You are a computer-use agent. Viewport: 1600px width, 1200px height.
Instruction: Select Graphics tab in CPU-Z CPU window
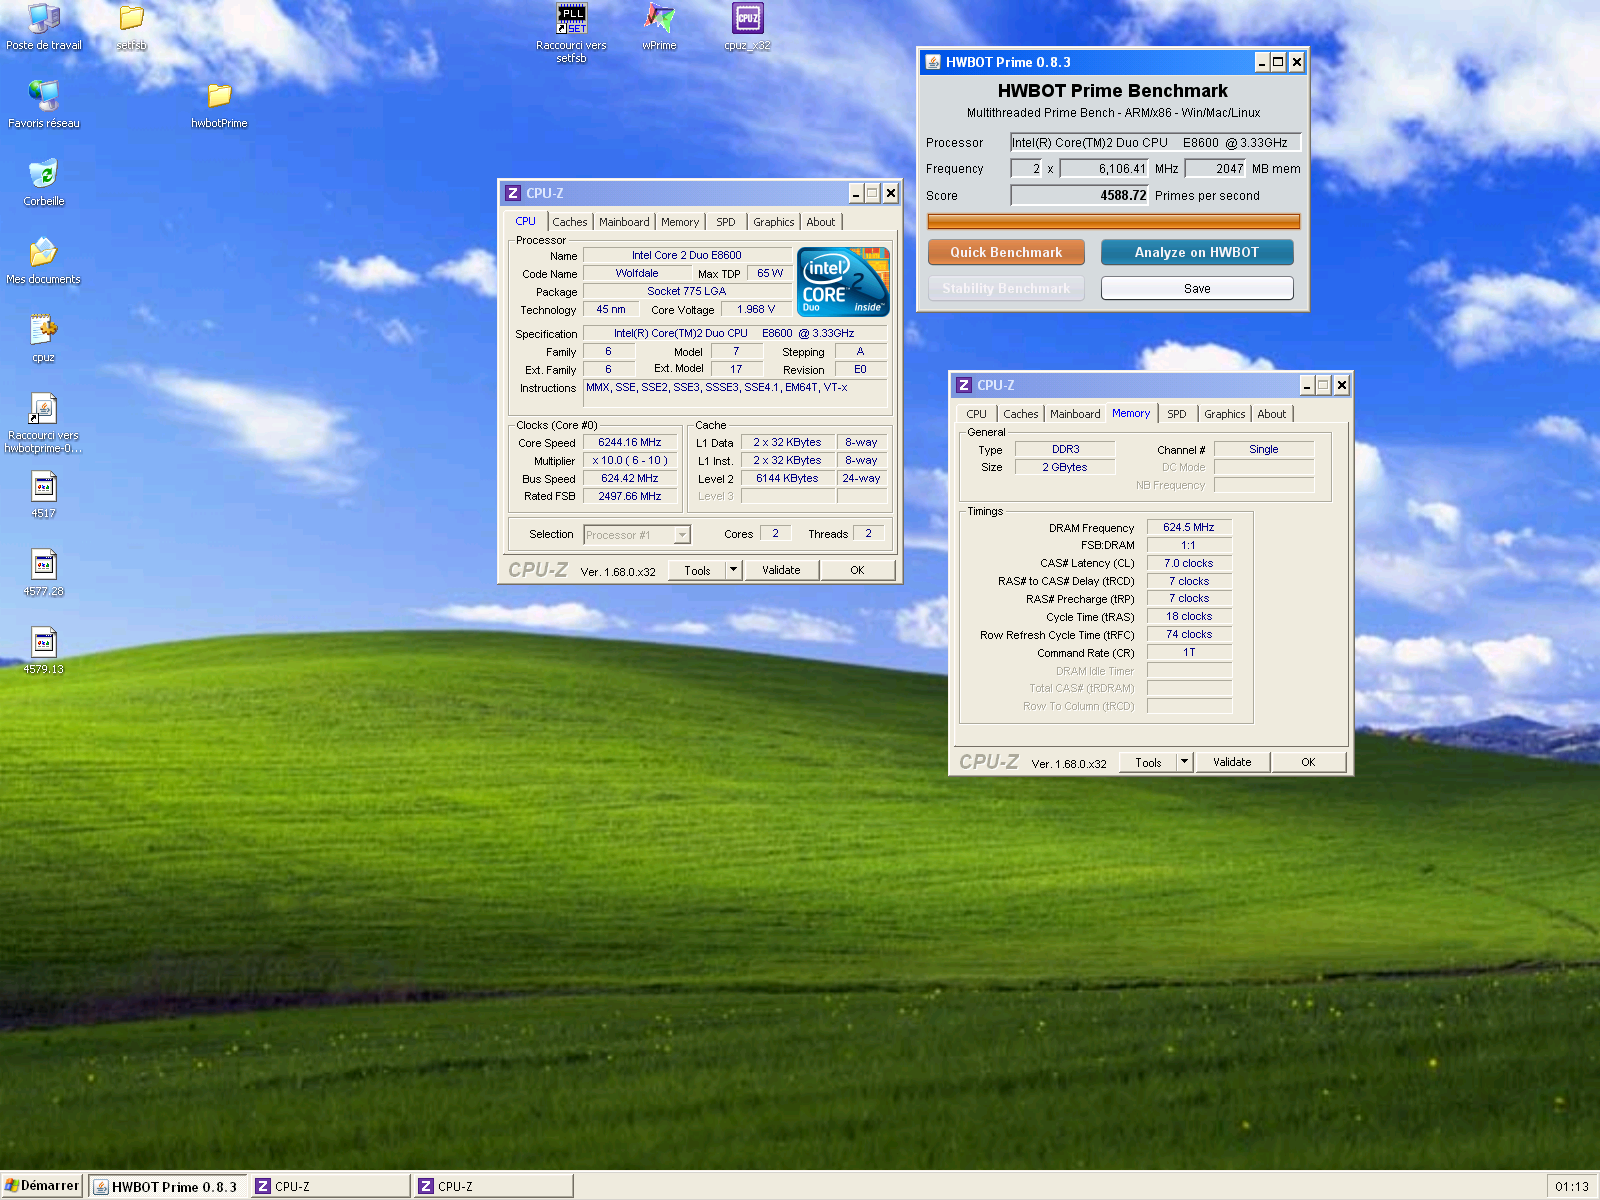774,222
